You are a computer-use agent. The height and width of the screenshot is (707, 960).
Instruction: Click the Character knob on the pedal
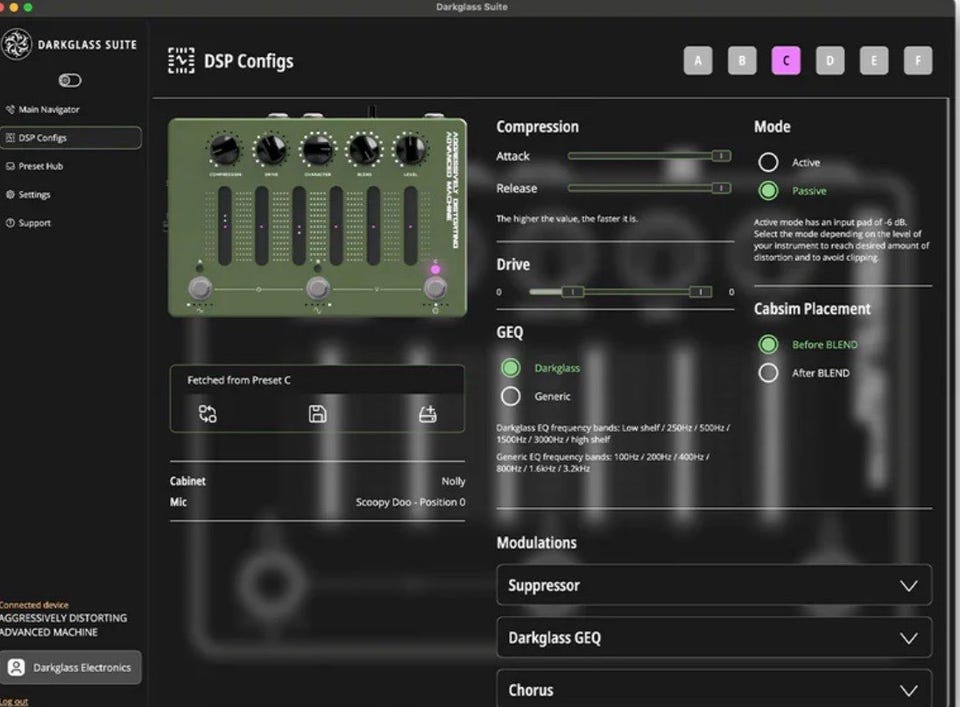(x=317, y=149)
